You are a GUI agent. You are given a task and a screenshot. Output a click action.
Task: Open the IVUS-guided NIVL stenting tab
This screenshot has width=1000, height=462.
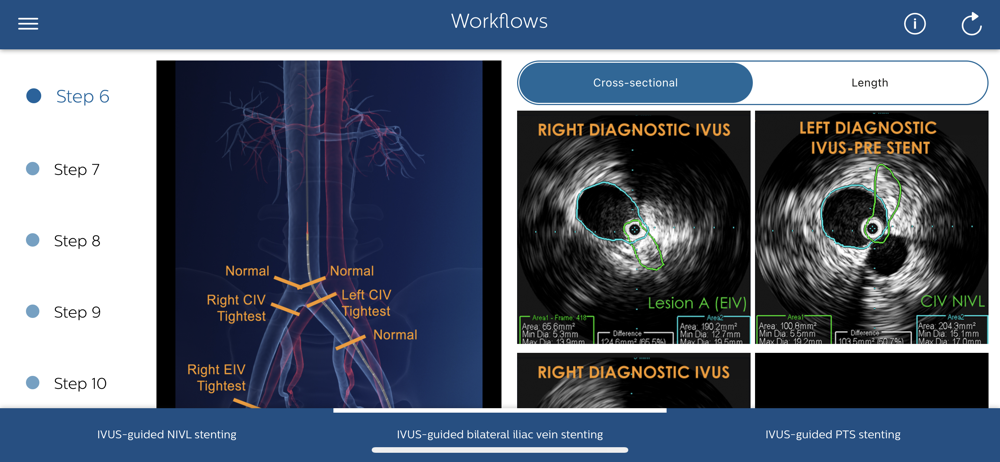tap(166, 435)
